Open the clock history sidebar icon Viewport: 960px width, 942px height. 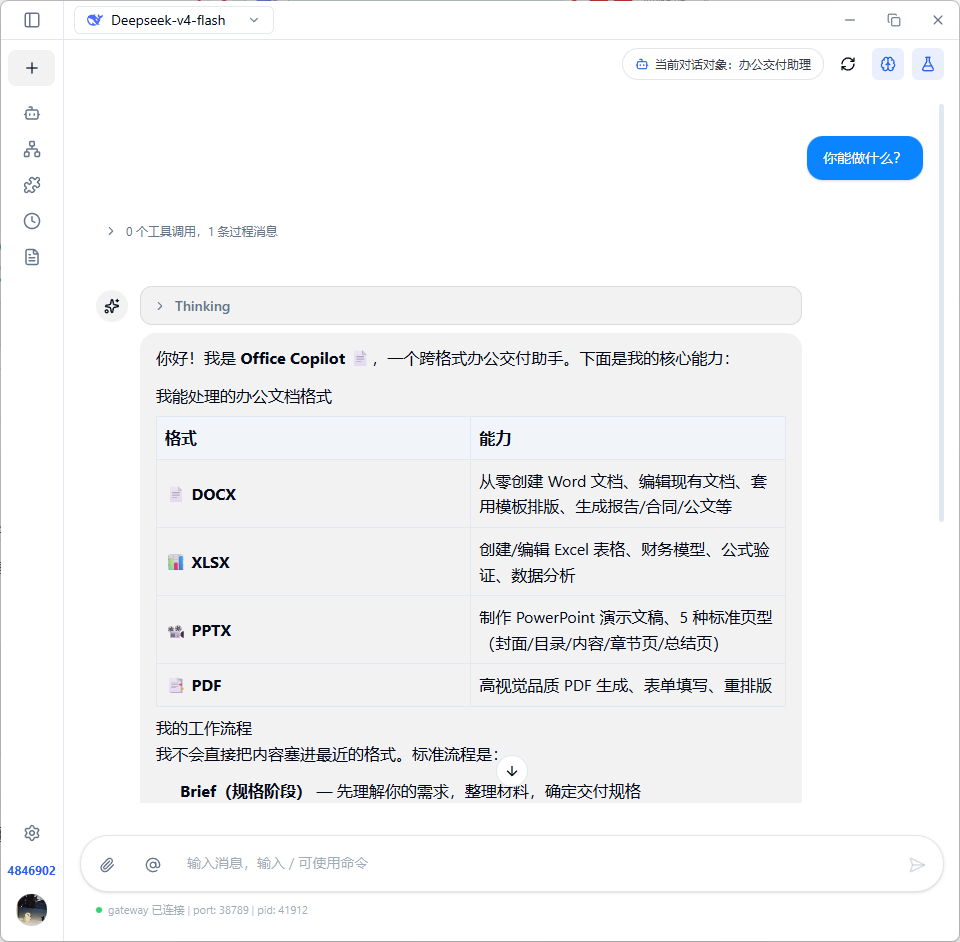[32, 221]
